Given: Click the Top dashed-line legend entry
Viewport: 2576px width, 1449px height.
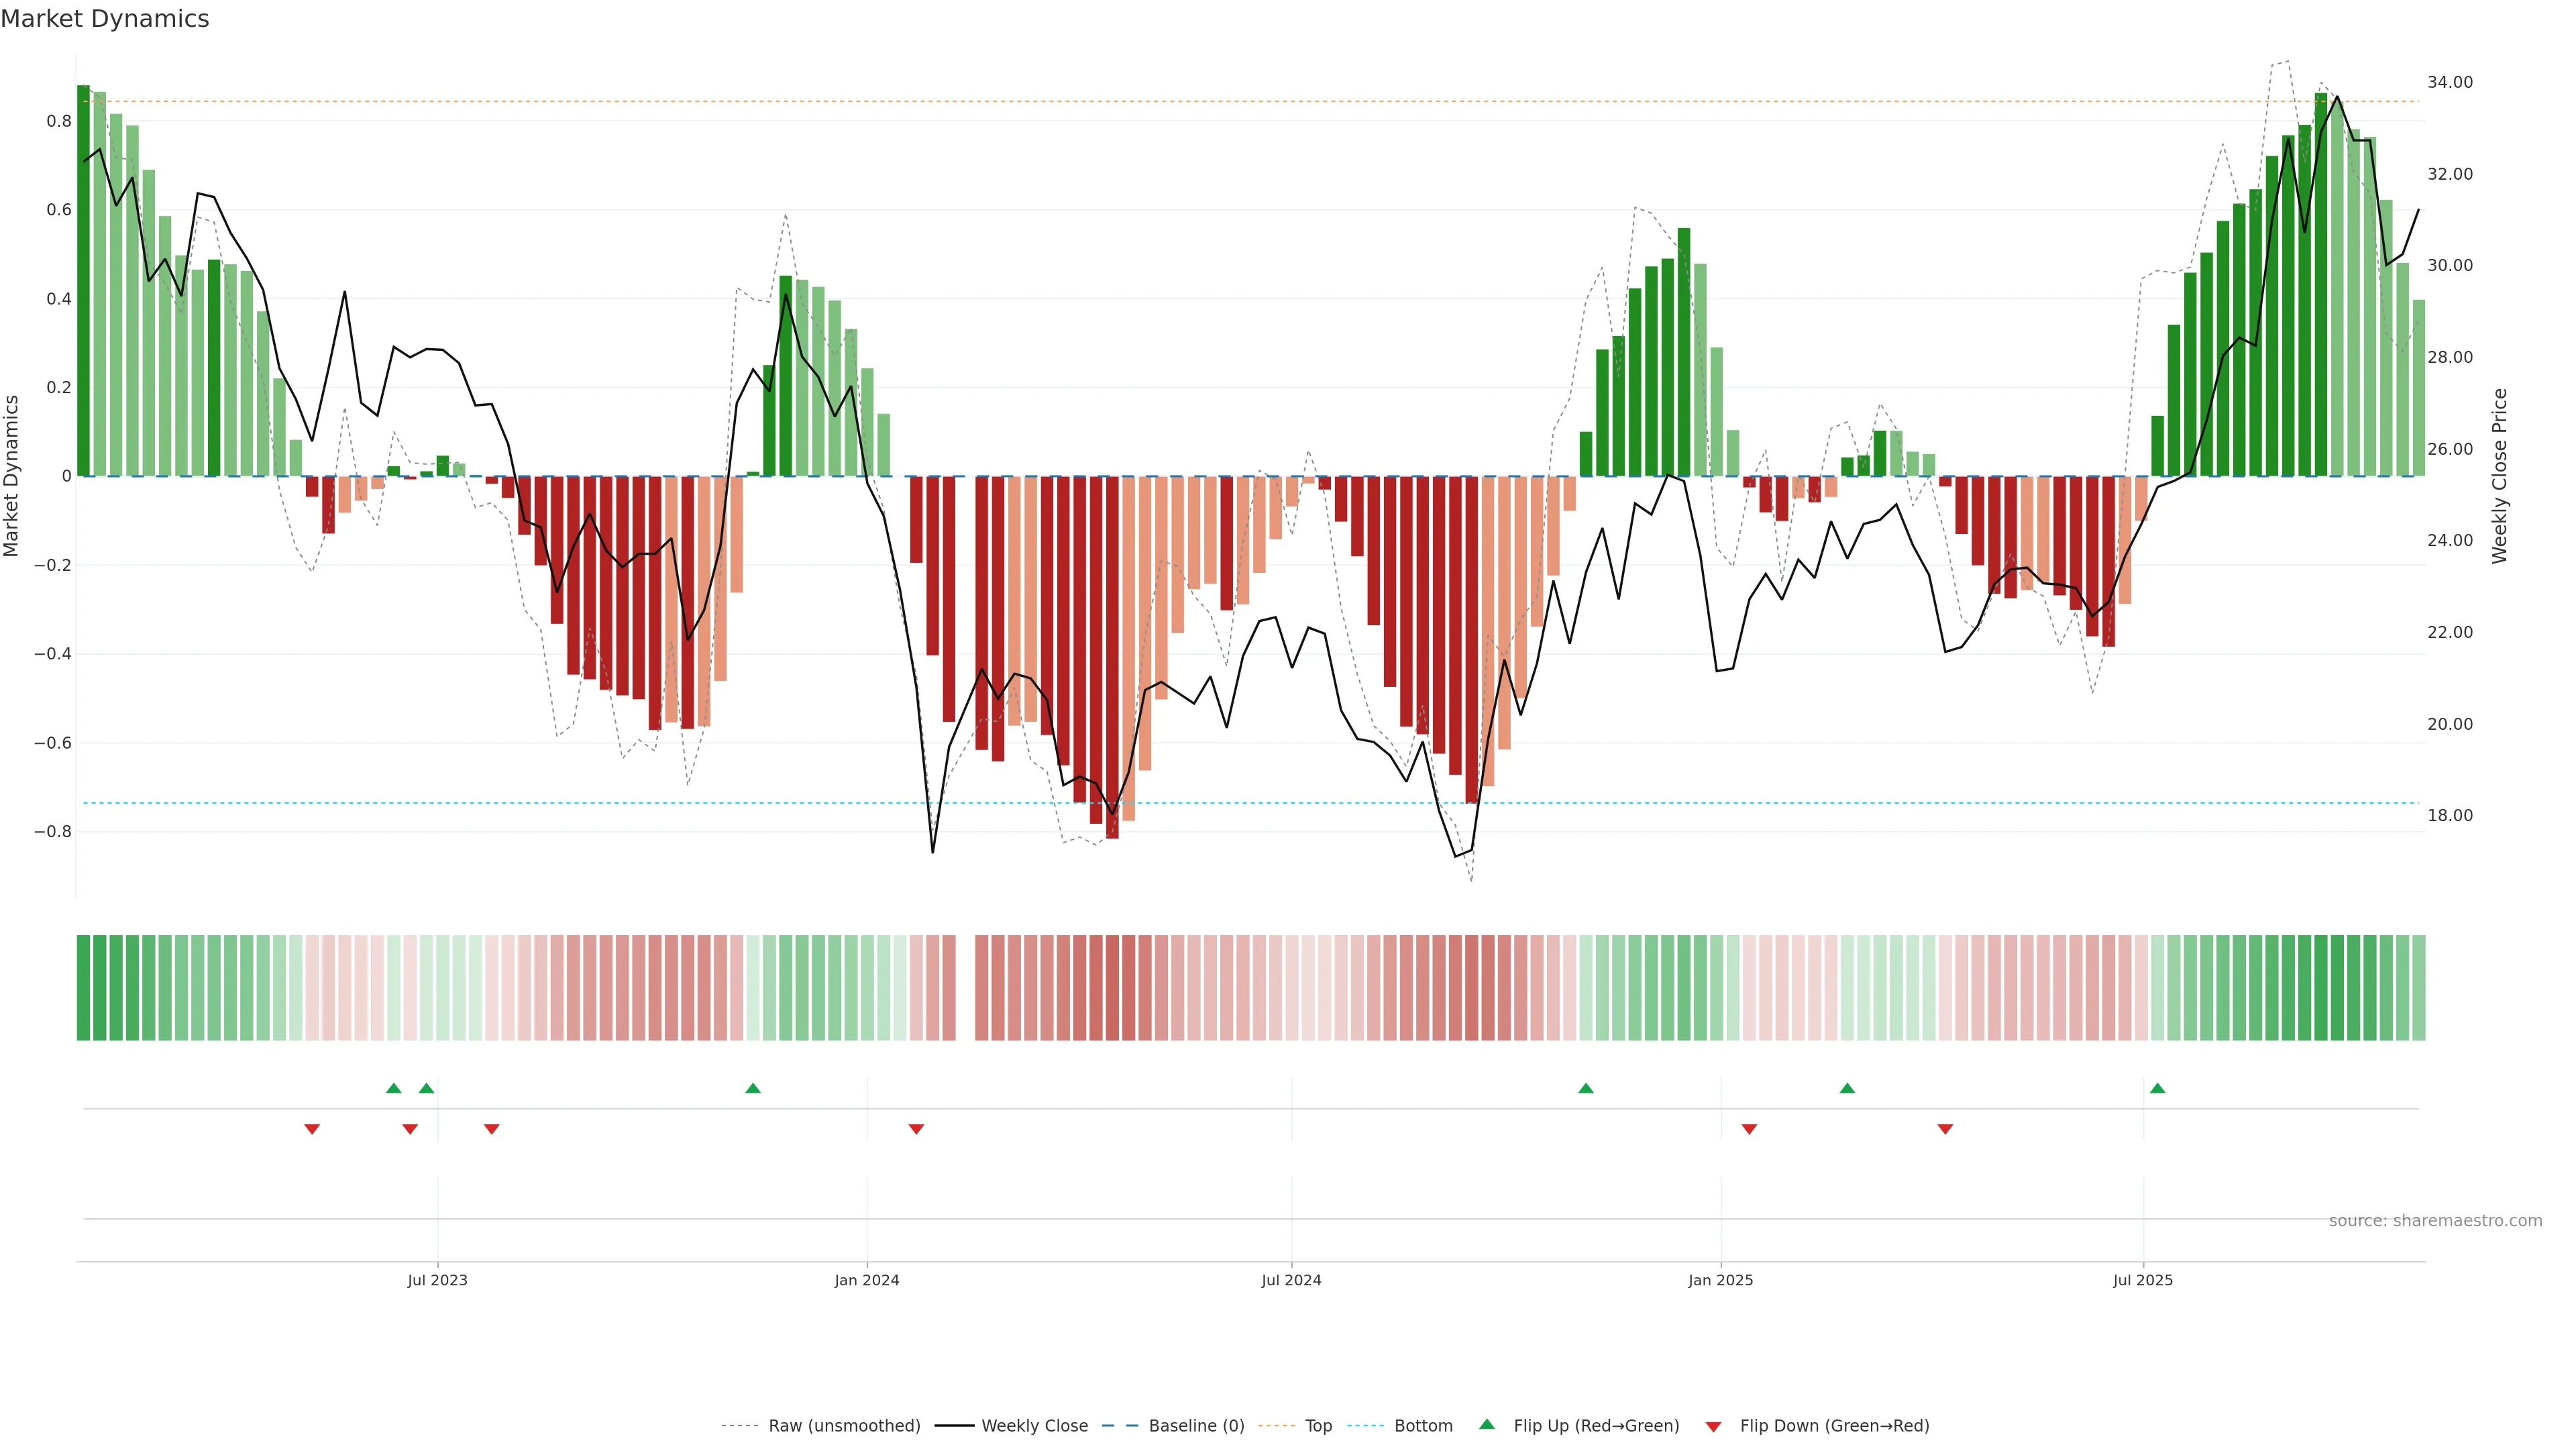Looking at the screenshot, I should [1318, 1426].
